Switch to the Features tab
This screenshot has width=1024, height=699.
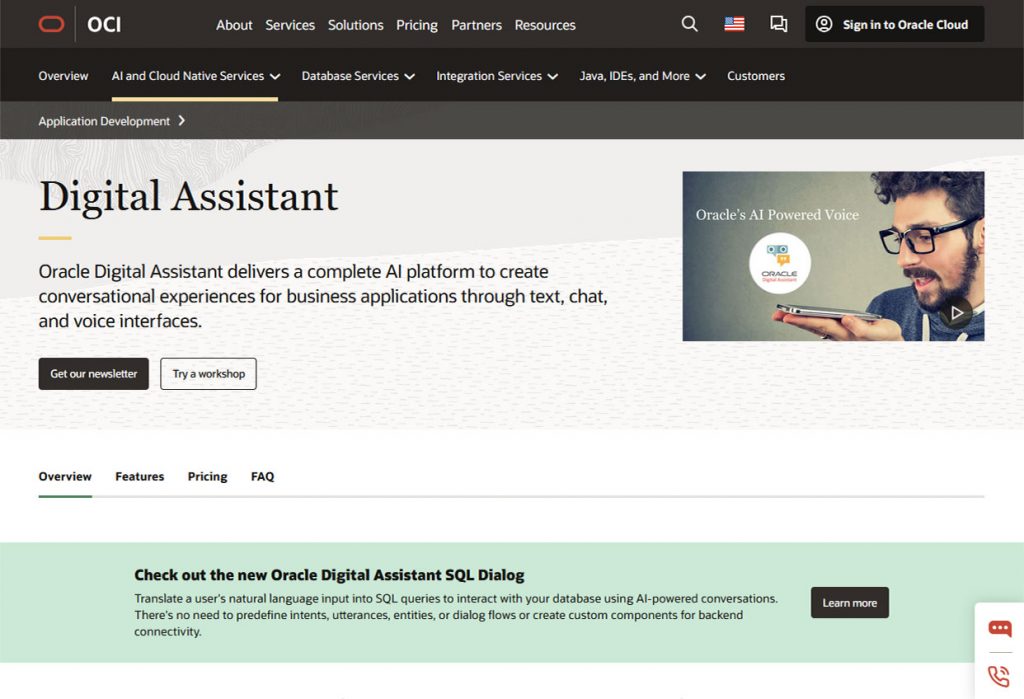pyautogui.click(x=139, y=477)
